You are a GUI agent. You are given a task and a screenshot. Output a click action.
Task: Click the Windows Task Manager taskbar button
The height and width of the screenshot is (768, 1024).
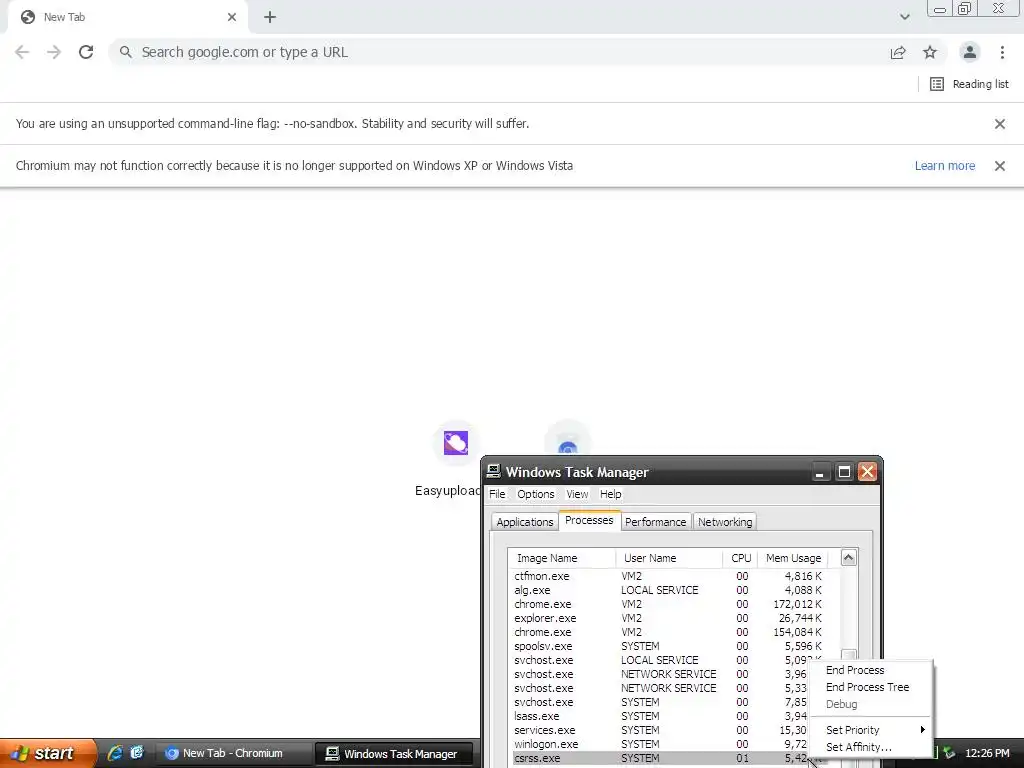[x=394, y=754]
